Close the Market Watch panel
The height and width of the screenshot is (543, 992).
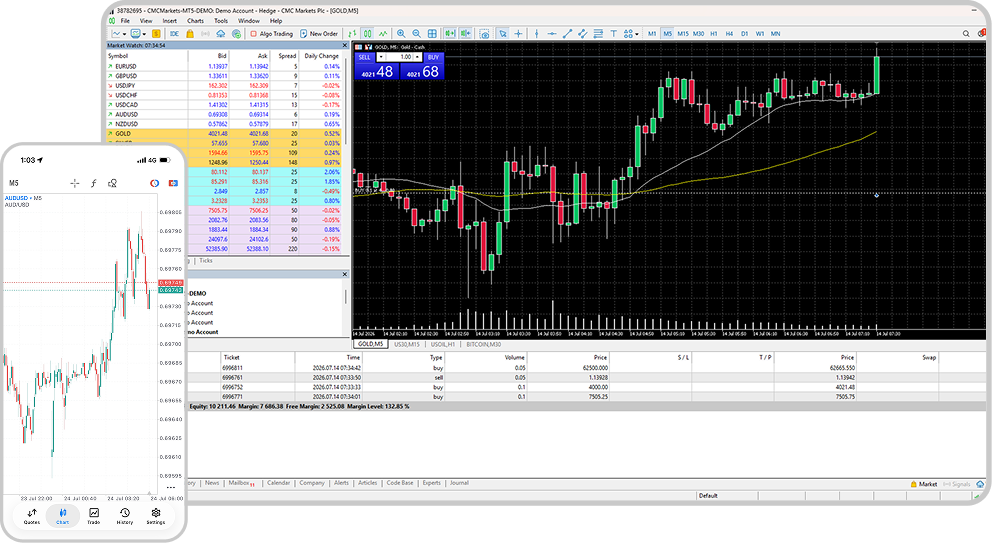[x=345, y=46]
